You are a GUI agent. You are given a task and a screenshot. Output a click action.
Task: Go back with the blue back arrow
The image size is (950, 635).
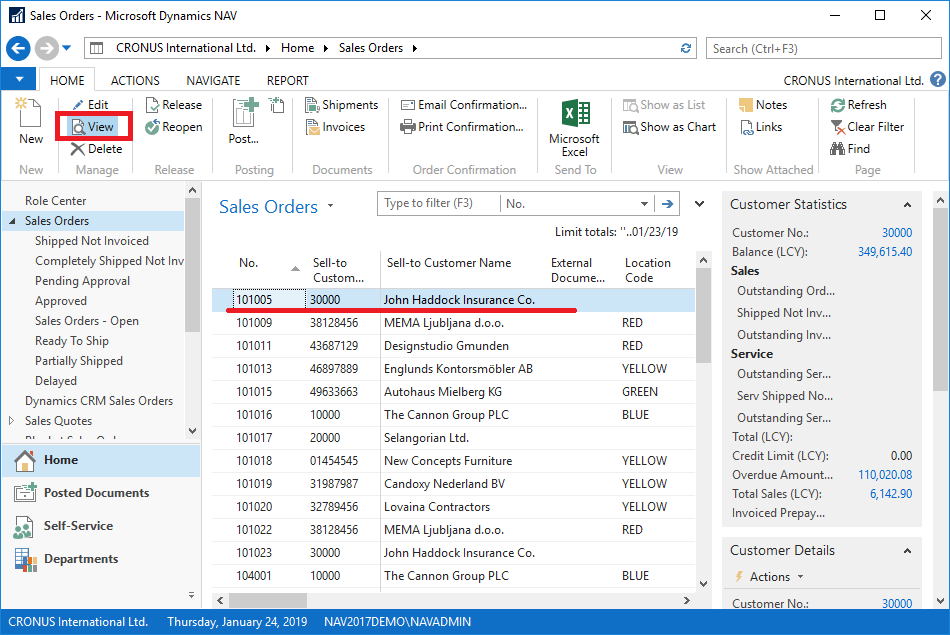pos(18,48)
